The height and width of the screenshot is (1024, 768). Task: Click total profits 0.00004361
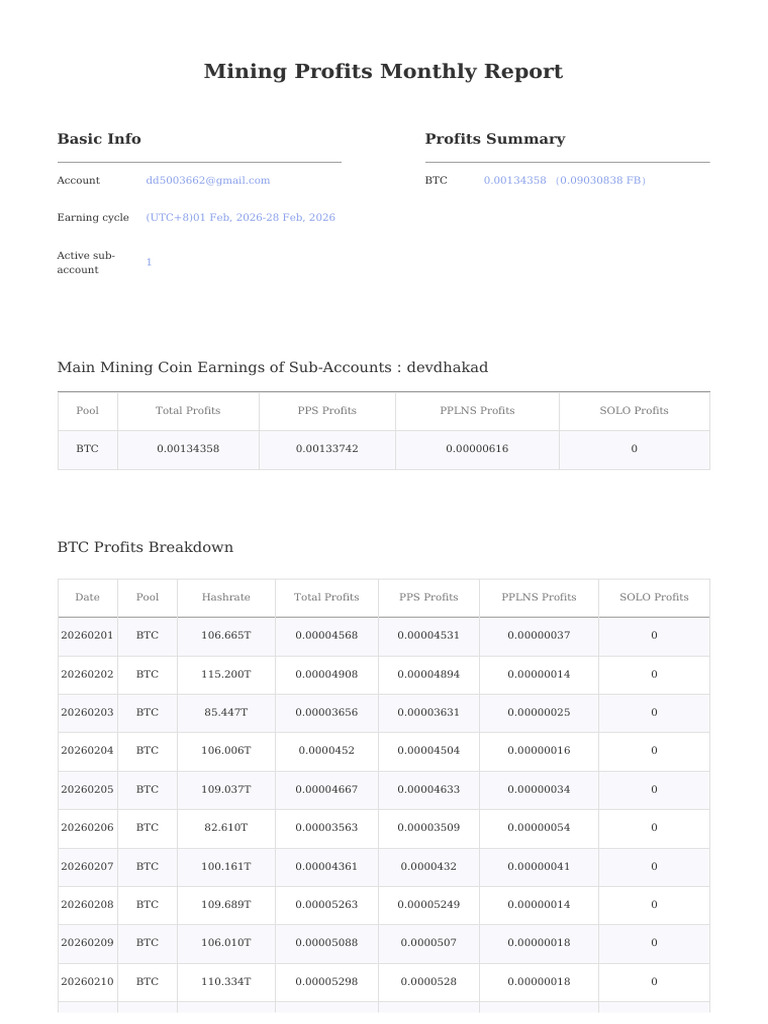pyautogui.click(x=327, y=867)
